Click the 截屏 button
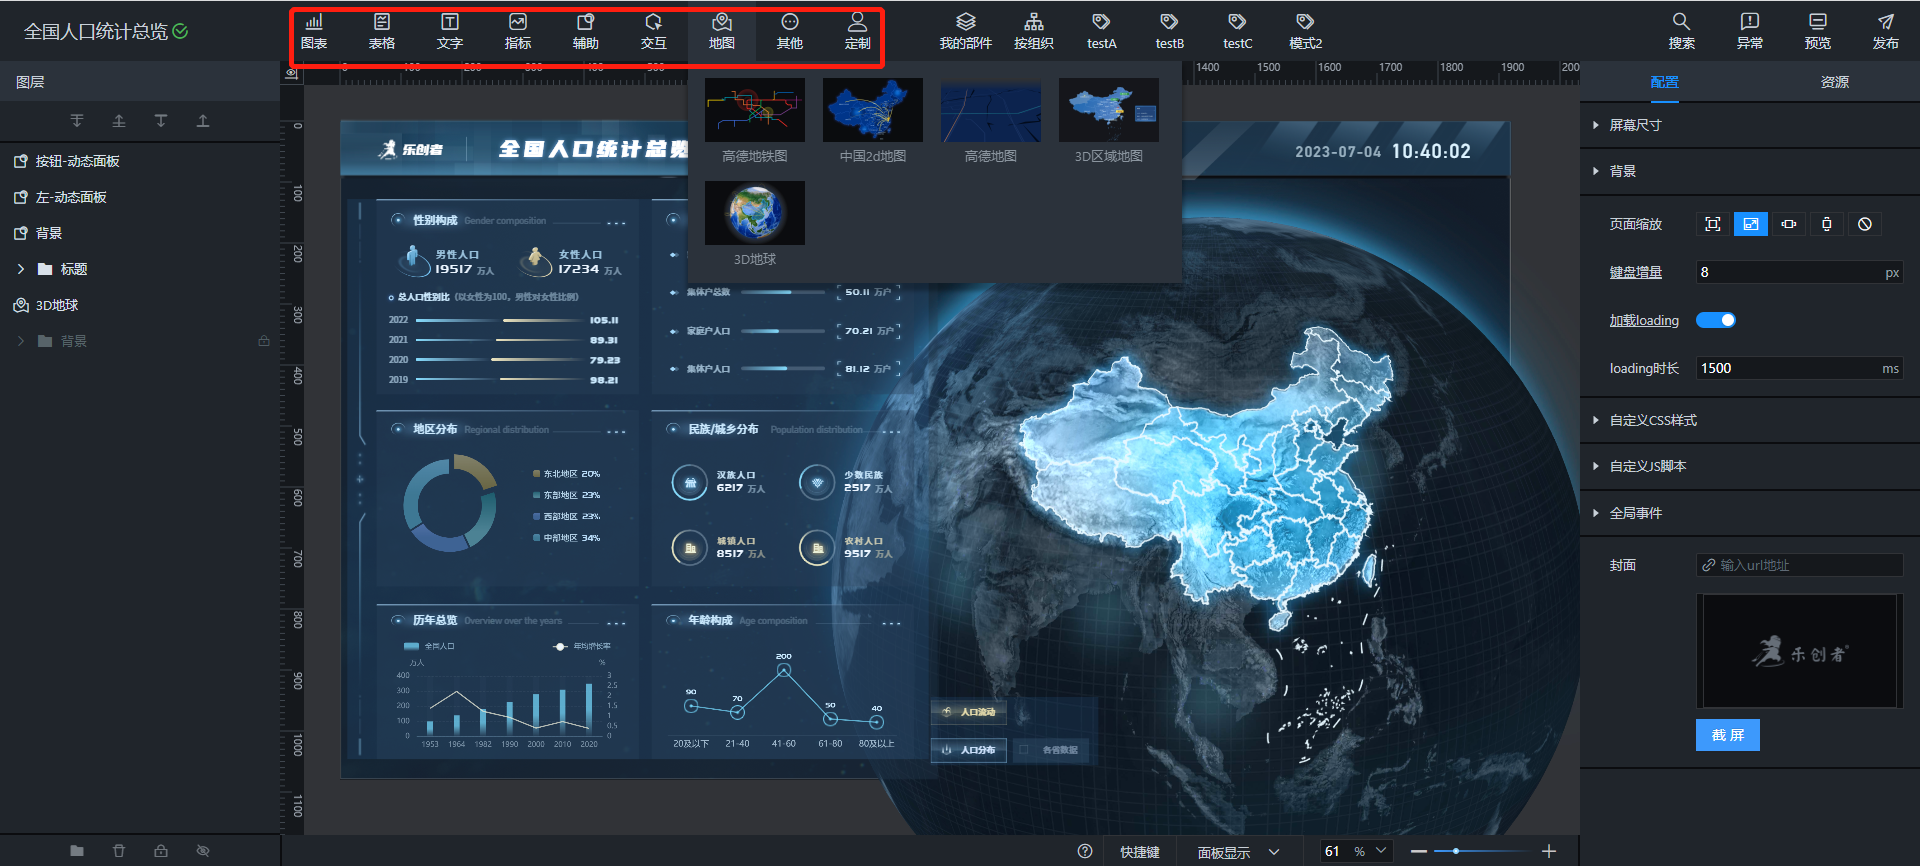Image resolution: width=1920 pixels, height=866 pixels. tap(1727, 735)
